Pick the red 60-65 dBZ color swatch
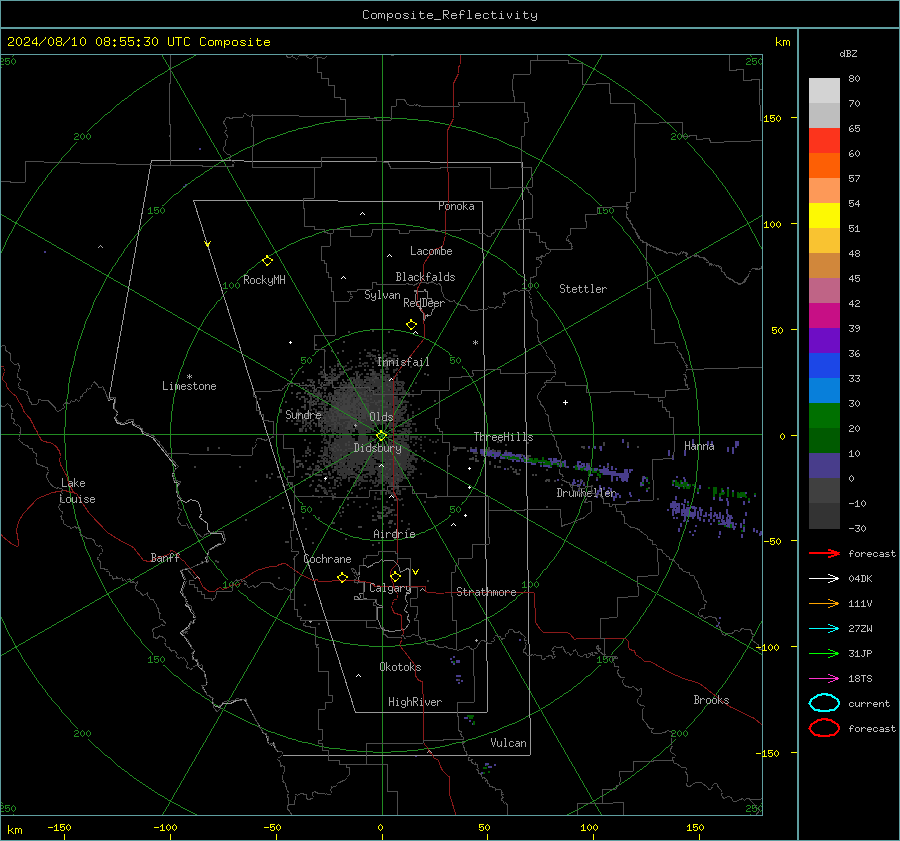Viewport: 900px width, 841px height. click(x=824, y=141)
